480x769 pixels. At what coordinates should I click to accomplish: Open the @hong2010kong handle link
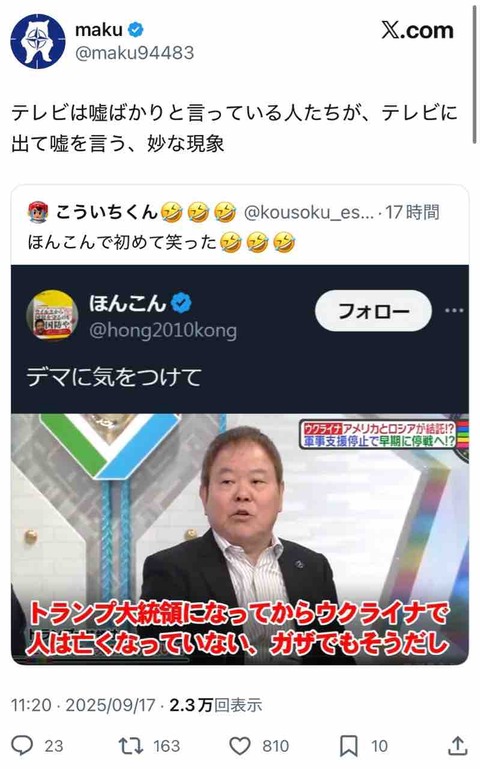163,331
